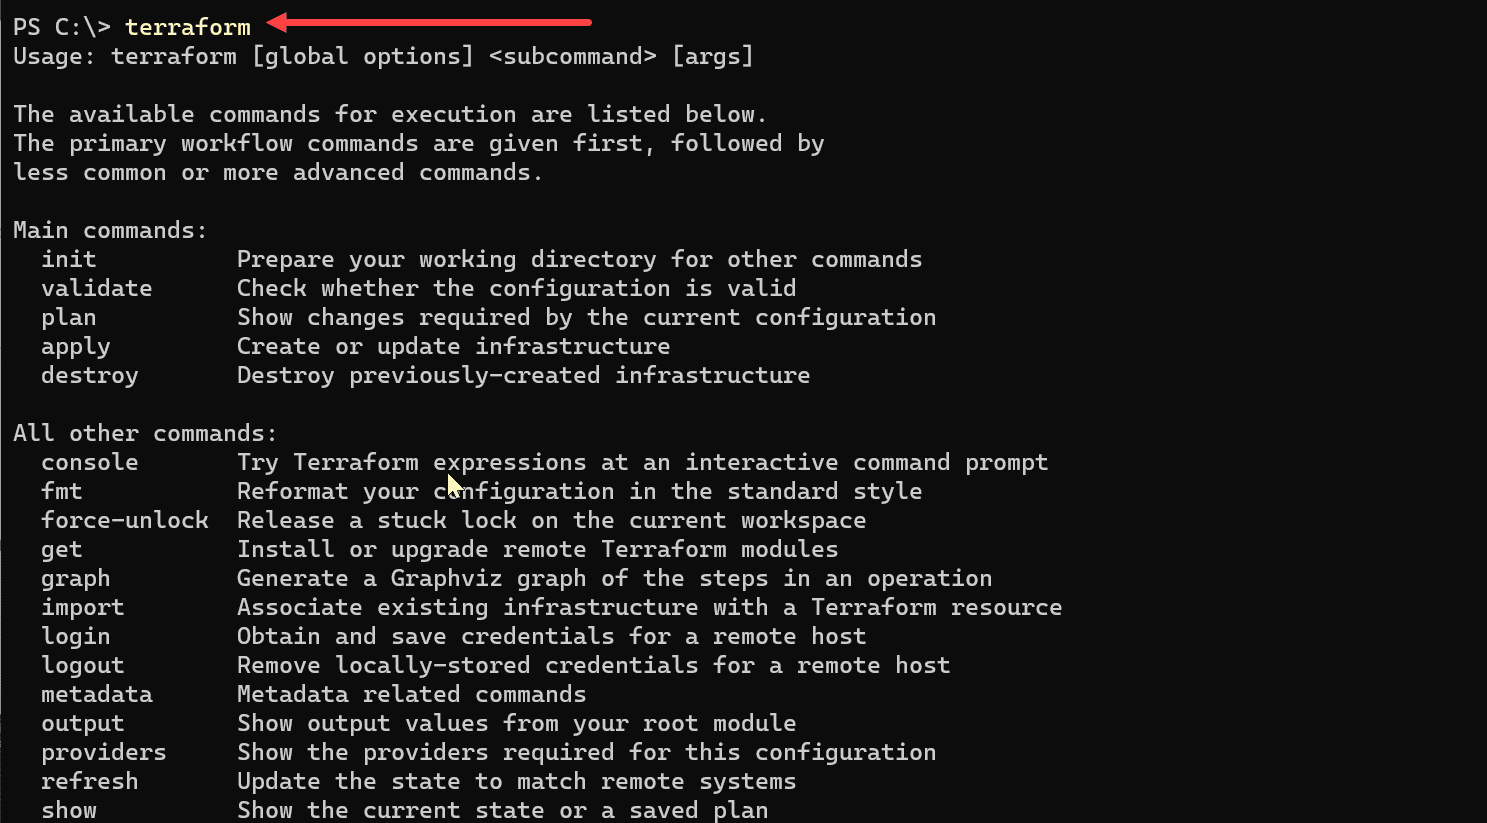The height and width of the screenshot is (823, 1487).
Task: Click the apply command name
Action: click(76, 346)
